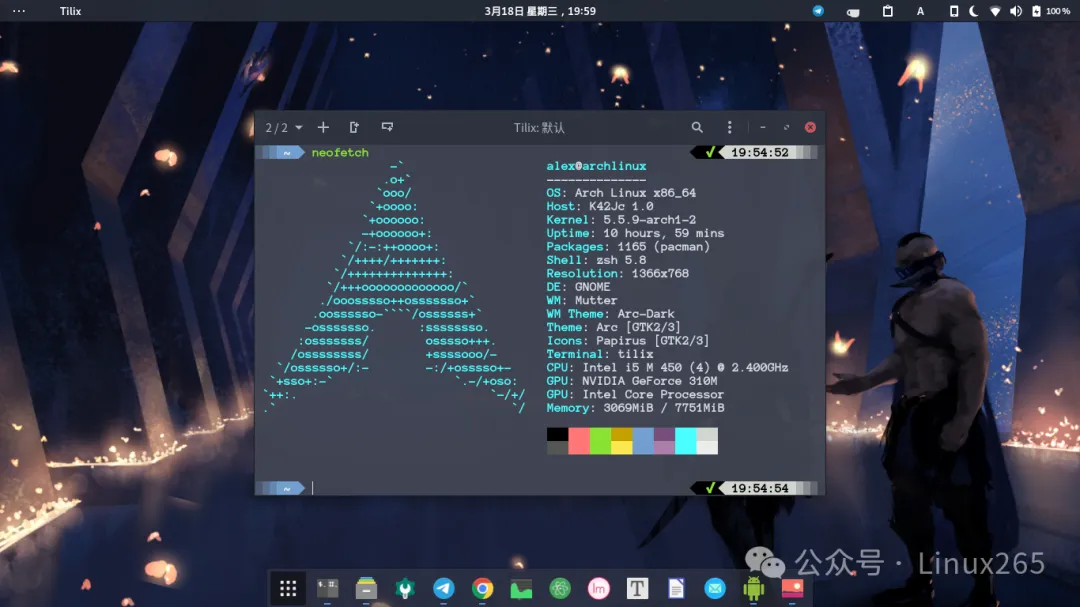Screen dimensions: 1080x607
Task: Click the Resolution: 1366x768 line
Action: coord(618,274)
